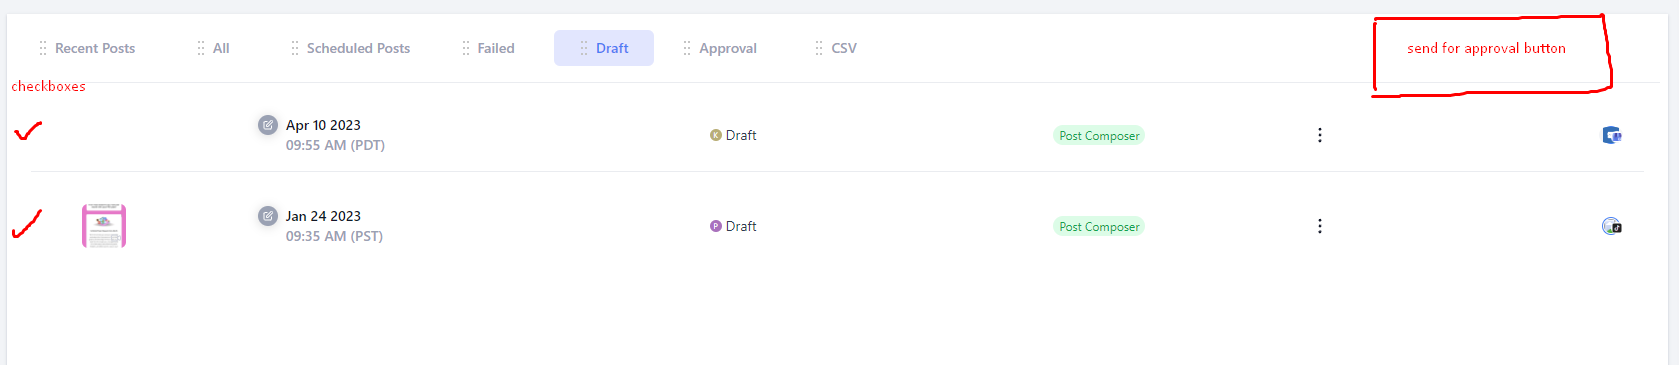Open the Approval tab
1679x365 pixels.
click(x=728, y=48)
